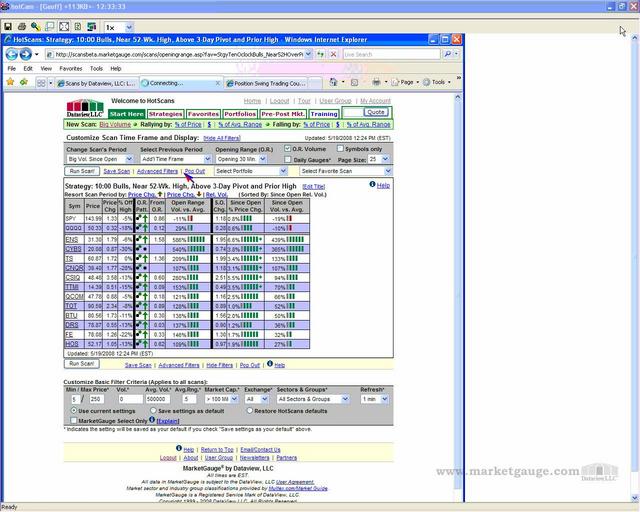Click the Live Search magnifier icon
Image resolution: width=640 pixels, height=512 pixels.
pos(447,54)
